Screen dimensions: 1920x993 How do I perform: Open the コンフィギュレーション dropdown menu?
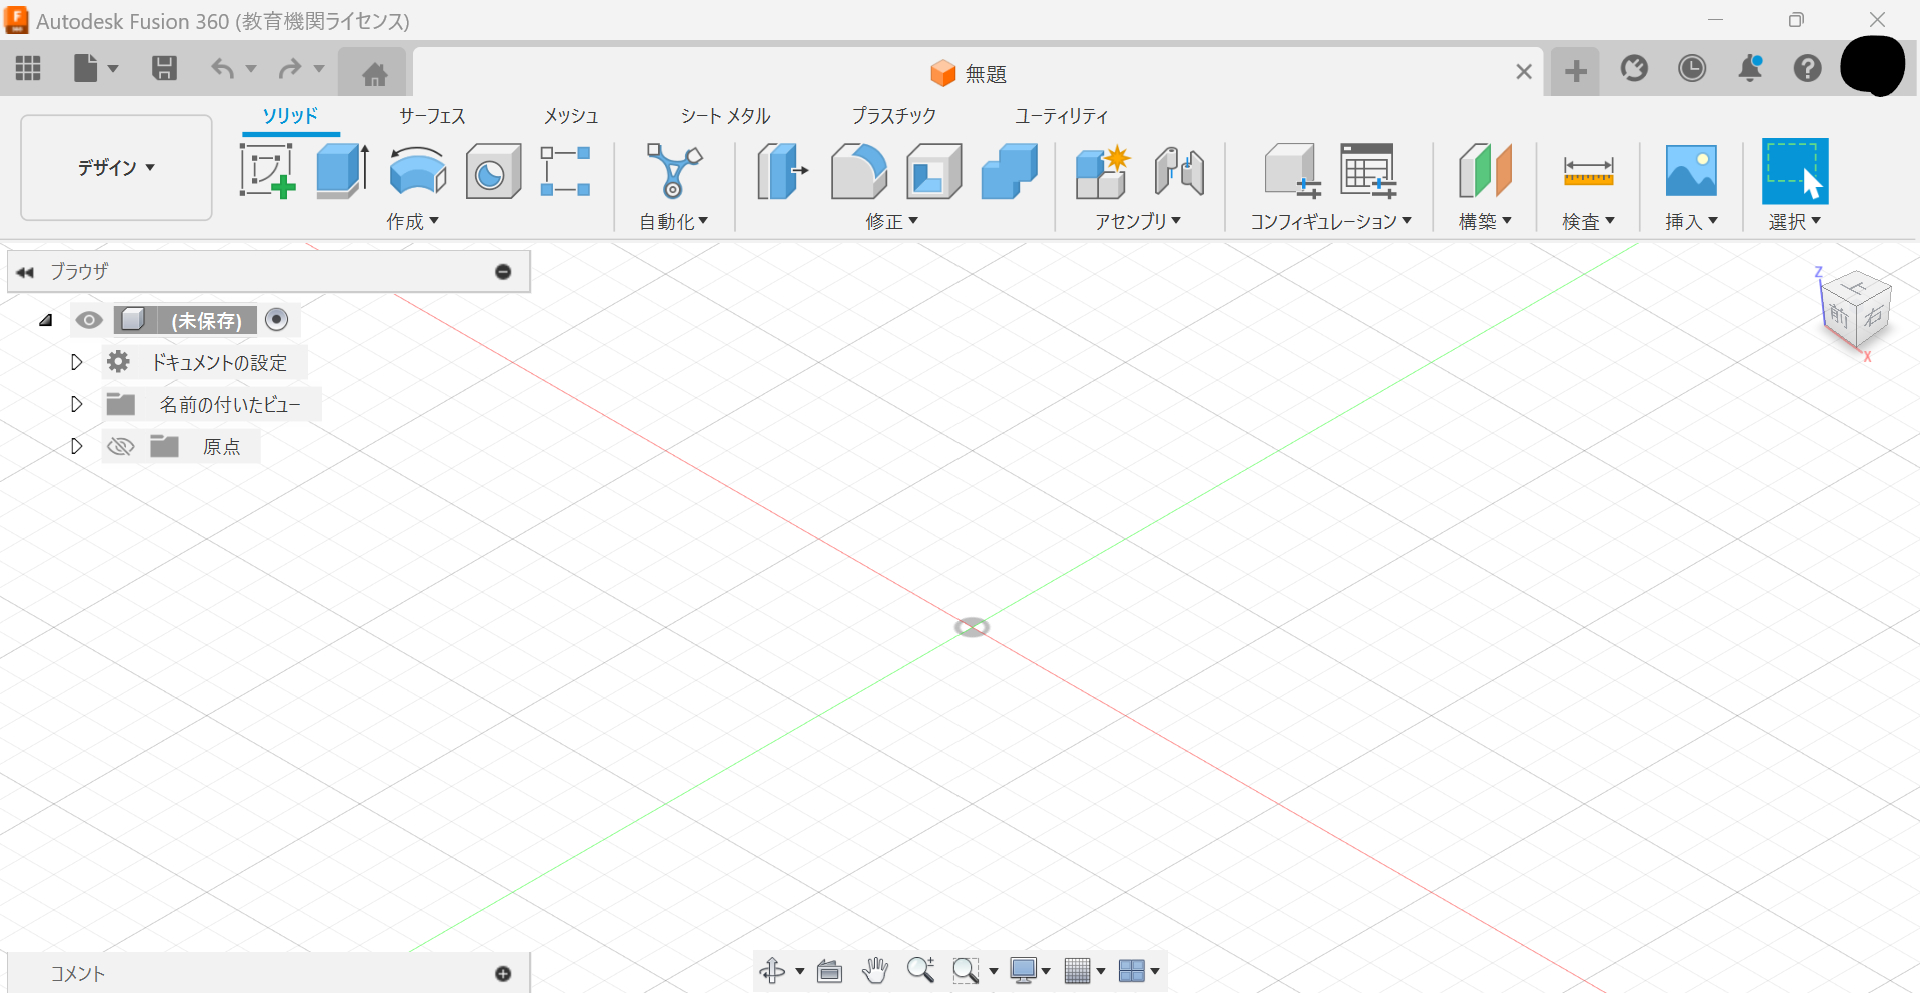(1331, 221)
